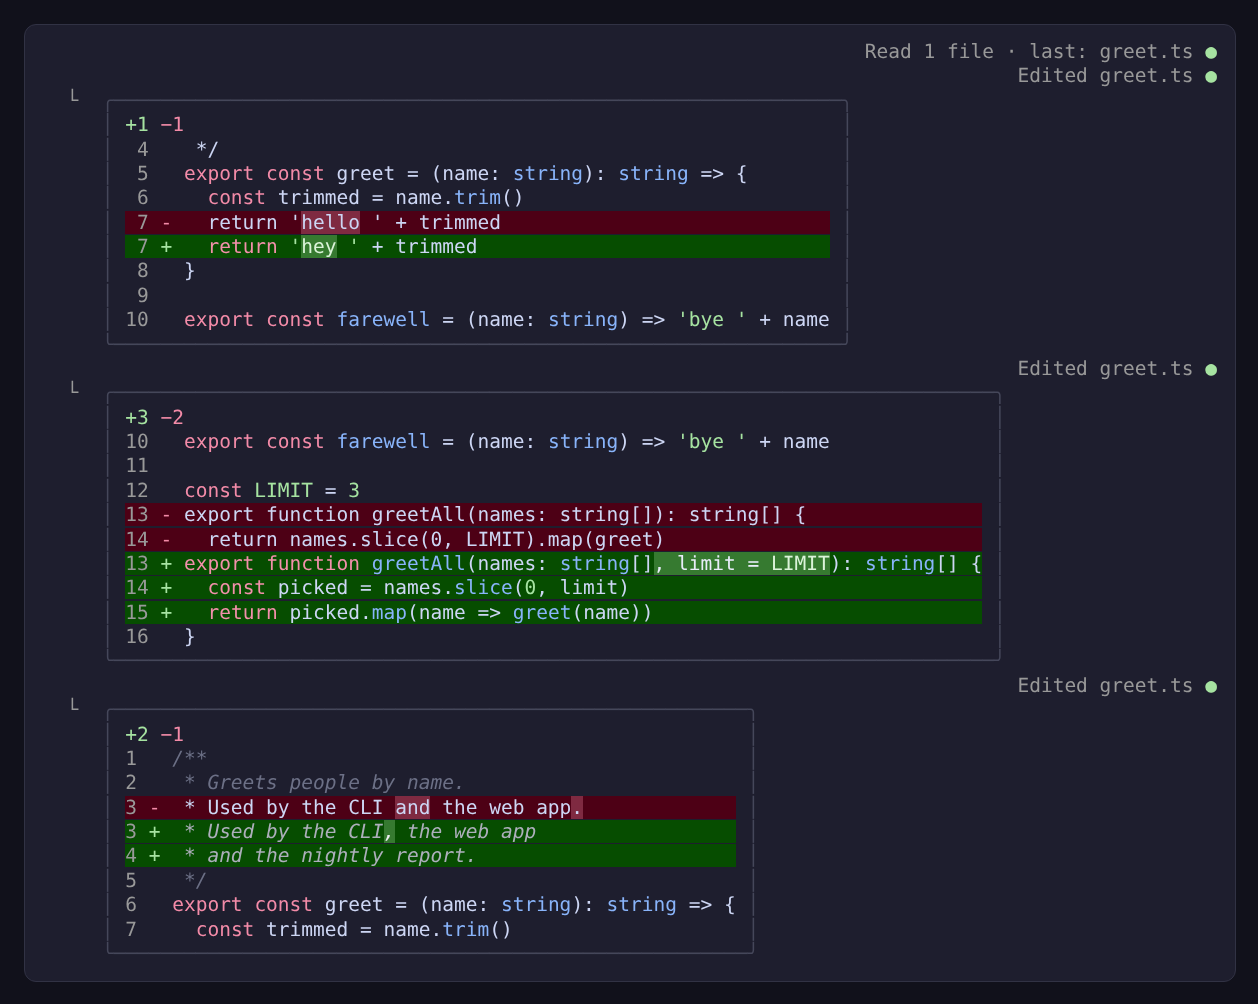Image resolution: width=1258 pixels, height=1004 pixels.
Task: Click line 5 "*/" in the +2 −1 diff
Action: (x=195, y=880)
